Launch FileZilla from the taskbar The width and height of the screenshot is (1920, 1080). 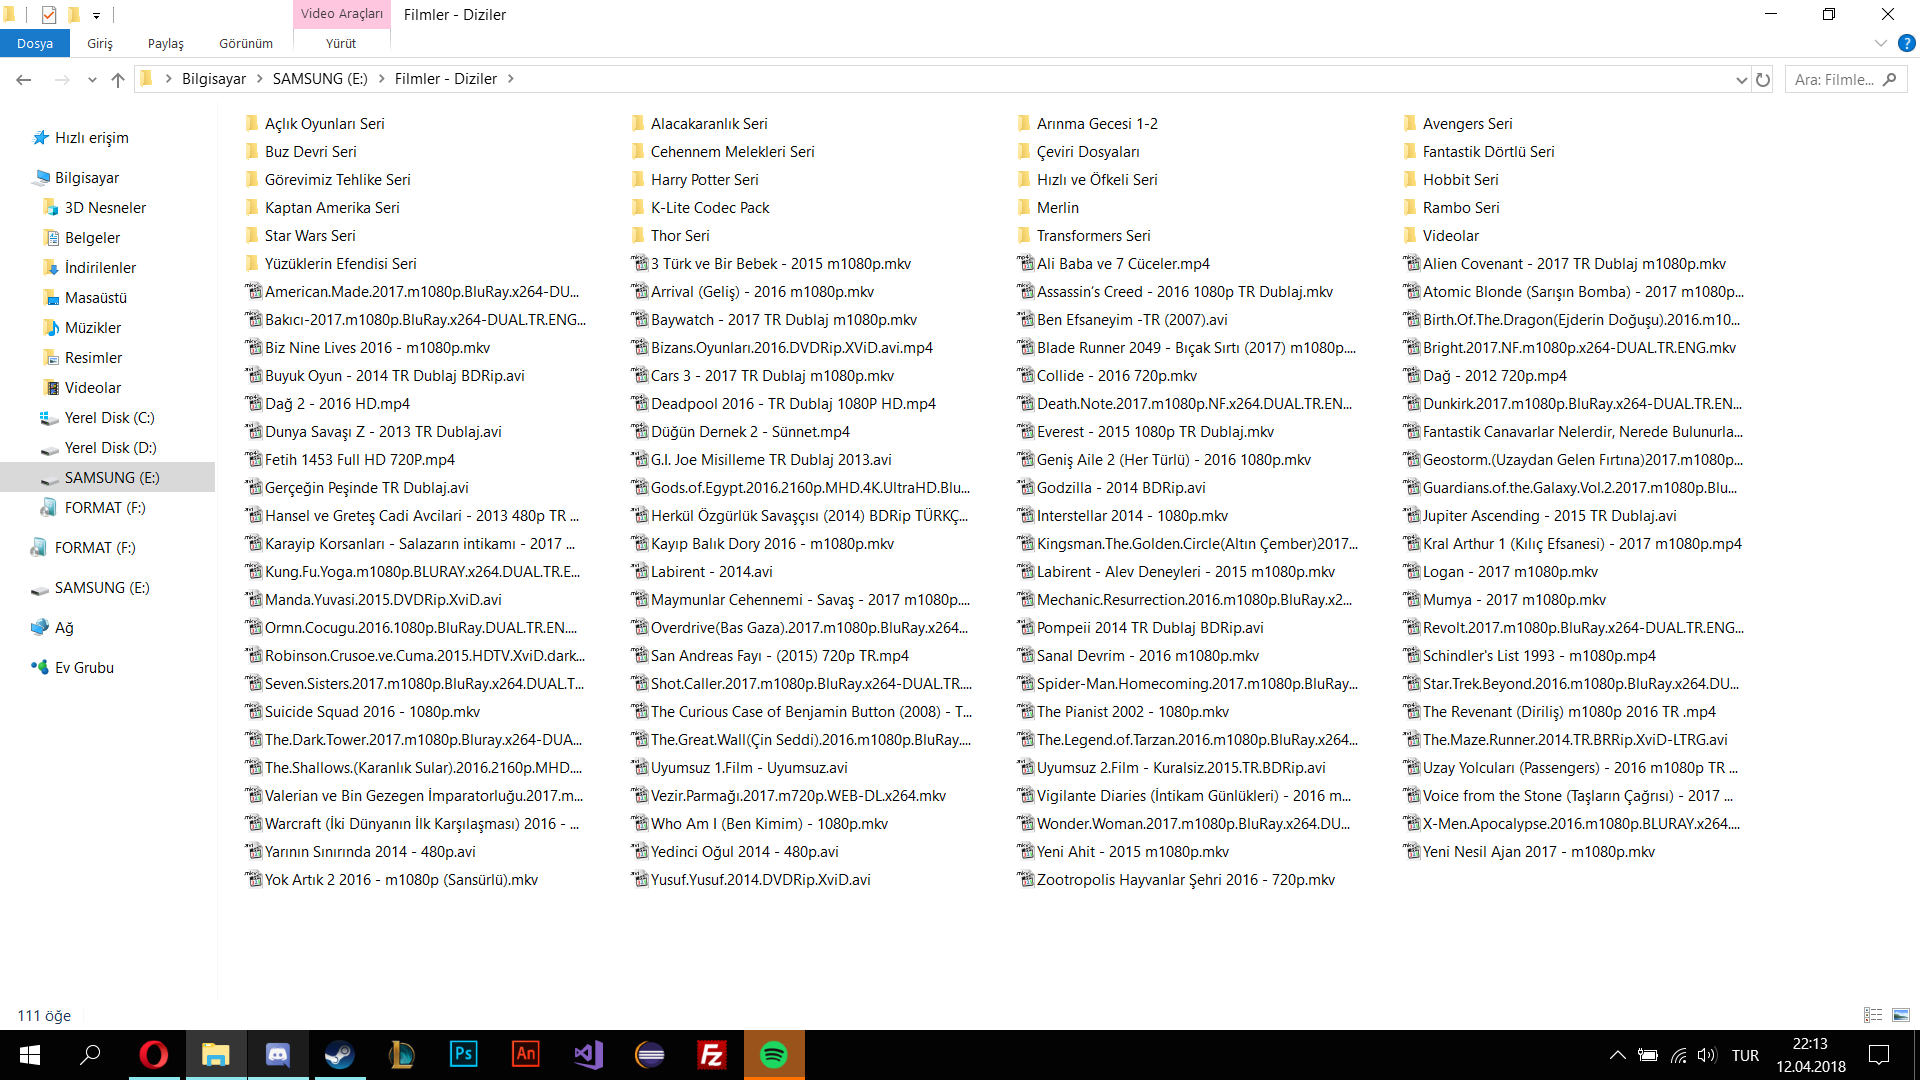(x=711, y=1055)
